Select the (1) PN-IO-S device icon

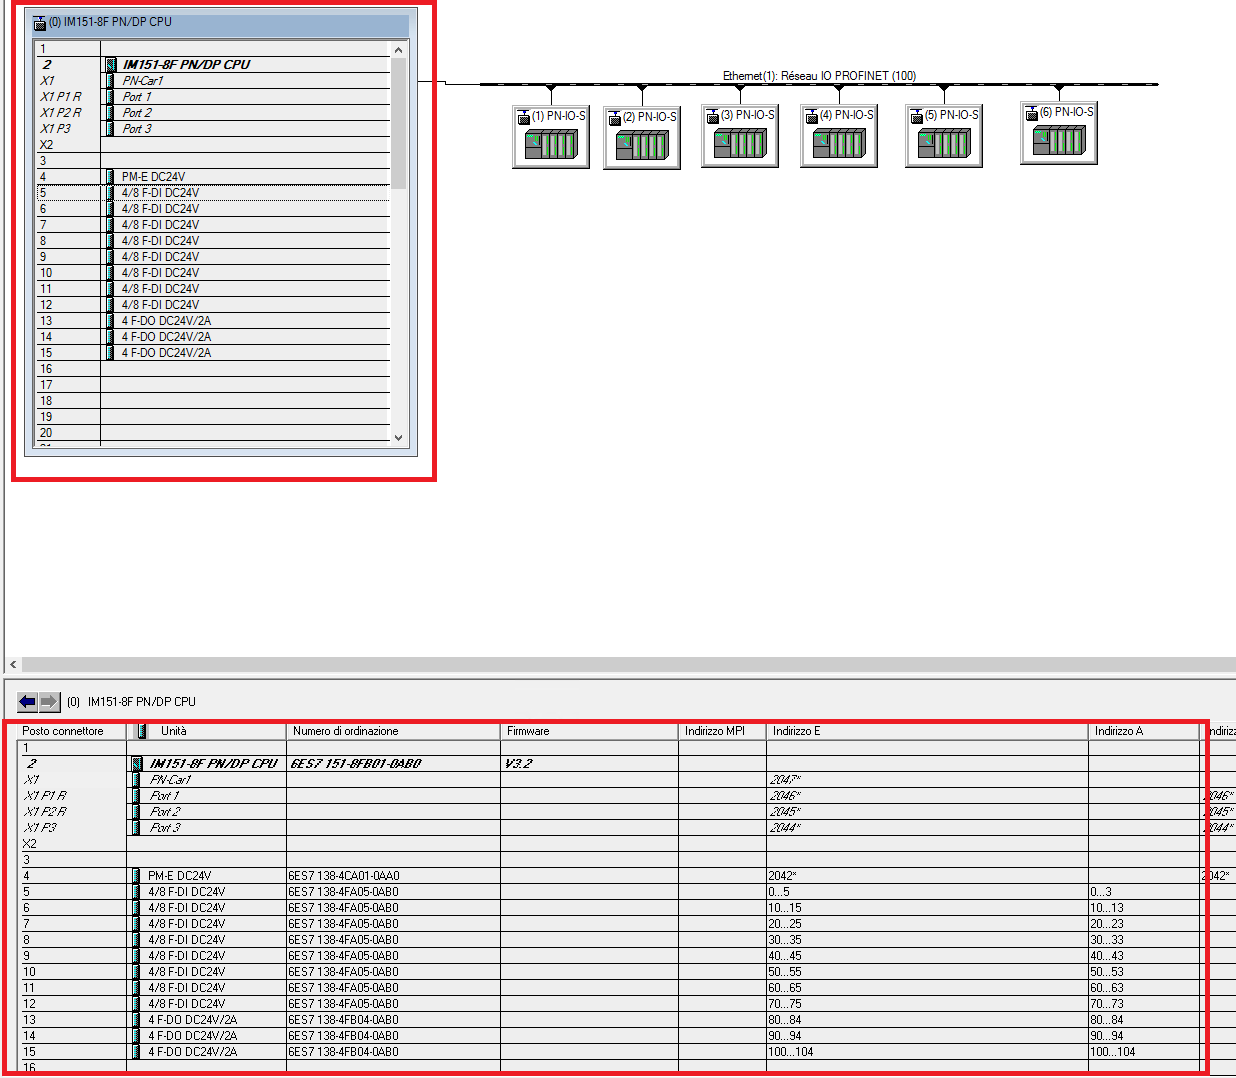(x=551, y=136)
